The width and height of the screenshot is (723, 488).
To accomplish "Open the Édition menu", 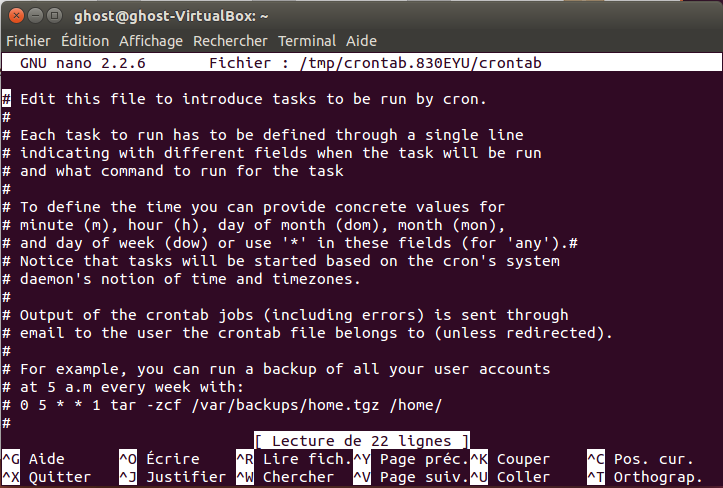I will click(x=85, y=41).
